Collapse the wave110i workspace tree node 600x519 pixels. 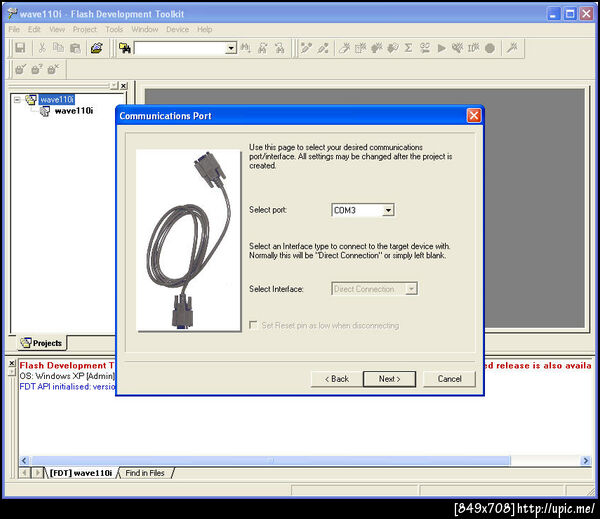(x=17, y=100)
